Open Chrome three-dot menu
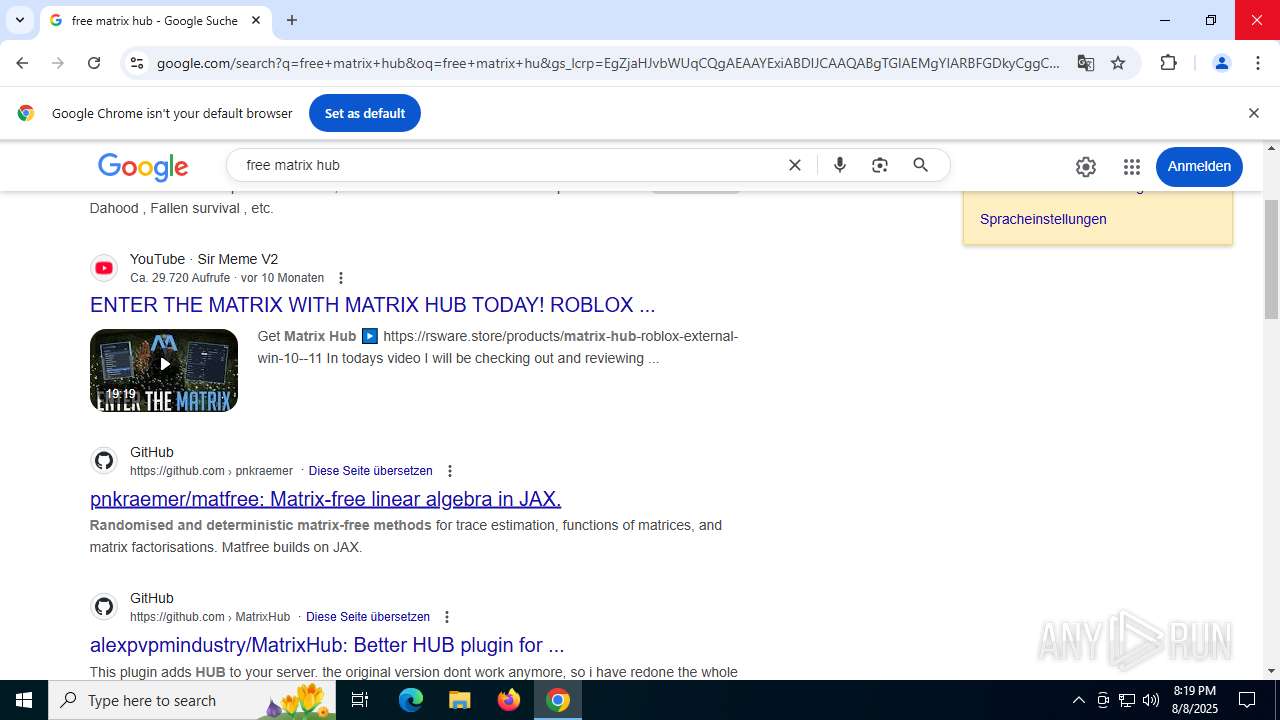Screen dimensions: 1280x720 click(1258, 63)
